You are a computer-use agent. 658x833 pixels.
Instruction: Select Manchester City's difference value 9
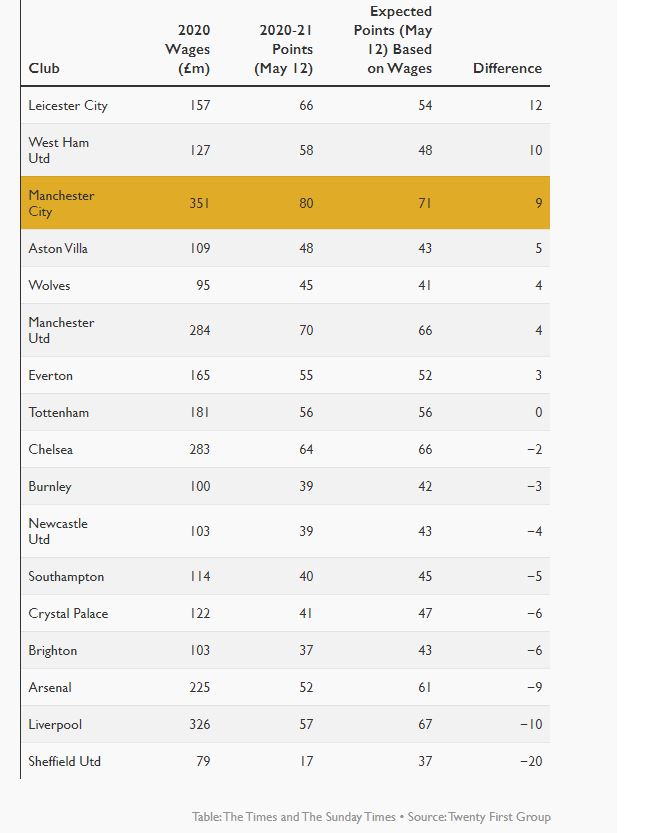pos(539,203)
